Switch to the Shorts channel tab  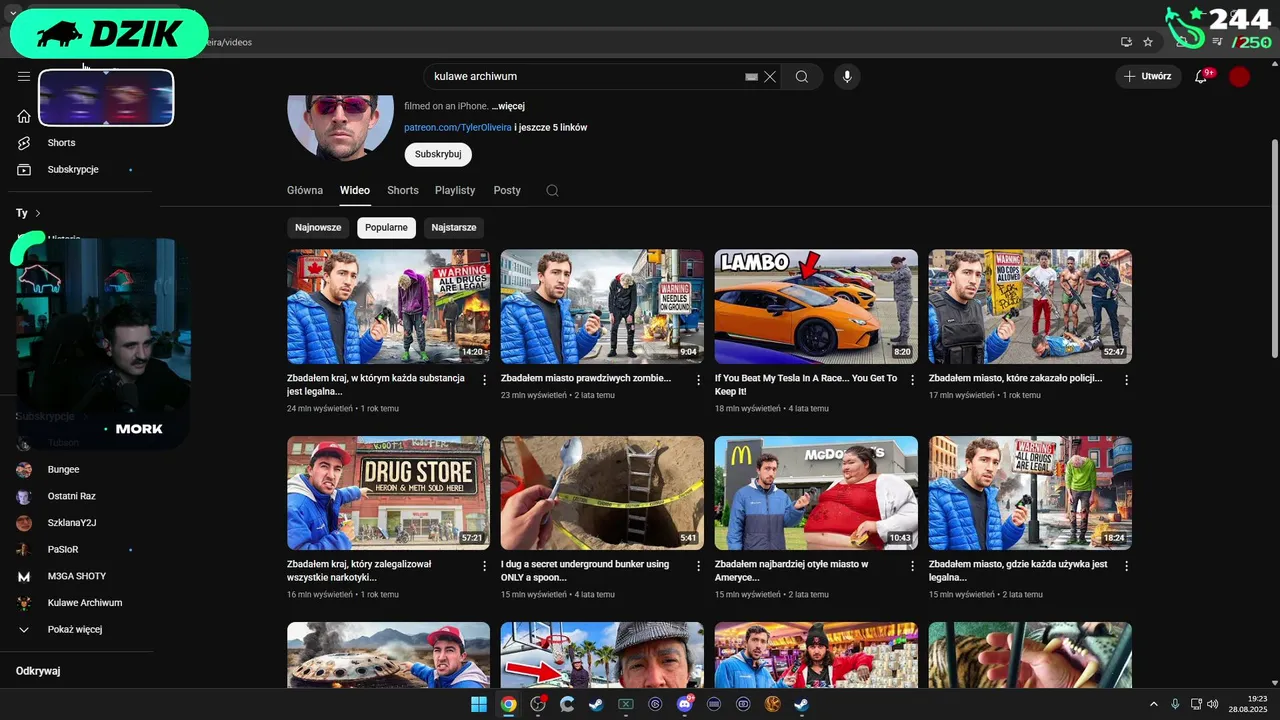tap(403, 190)
